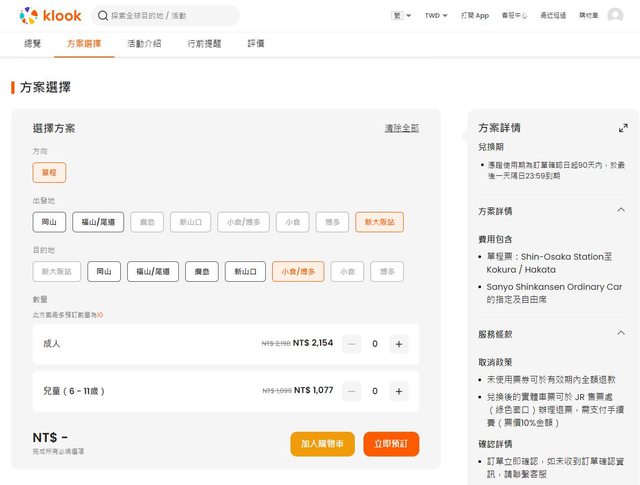Image resolution: width=640 pixels, height=485 pixels.
Task: Select 單程 direction option
Action: coord(49,173)
